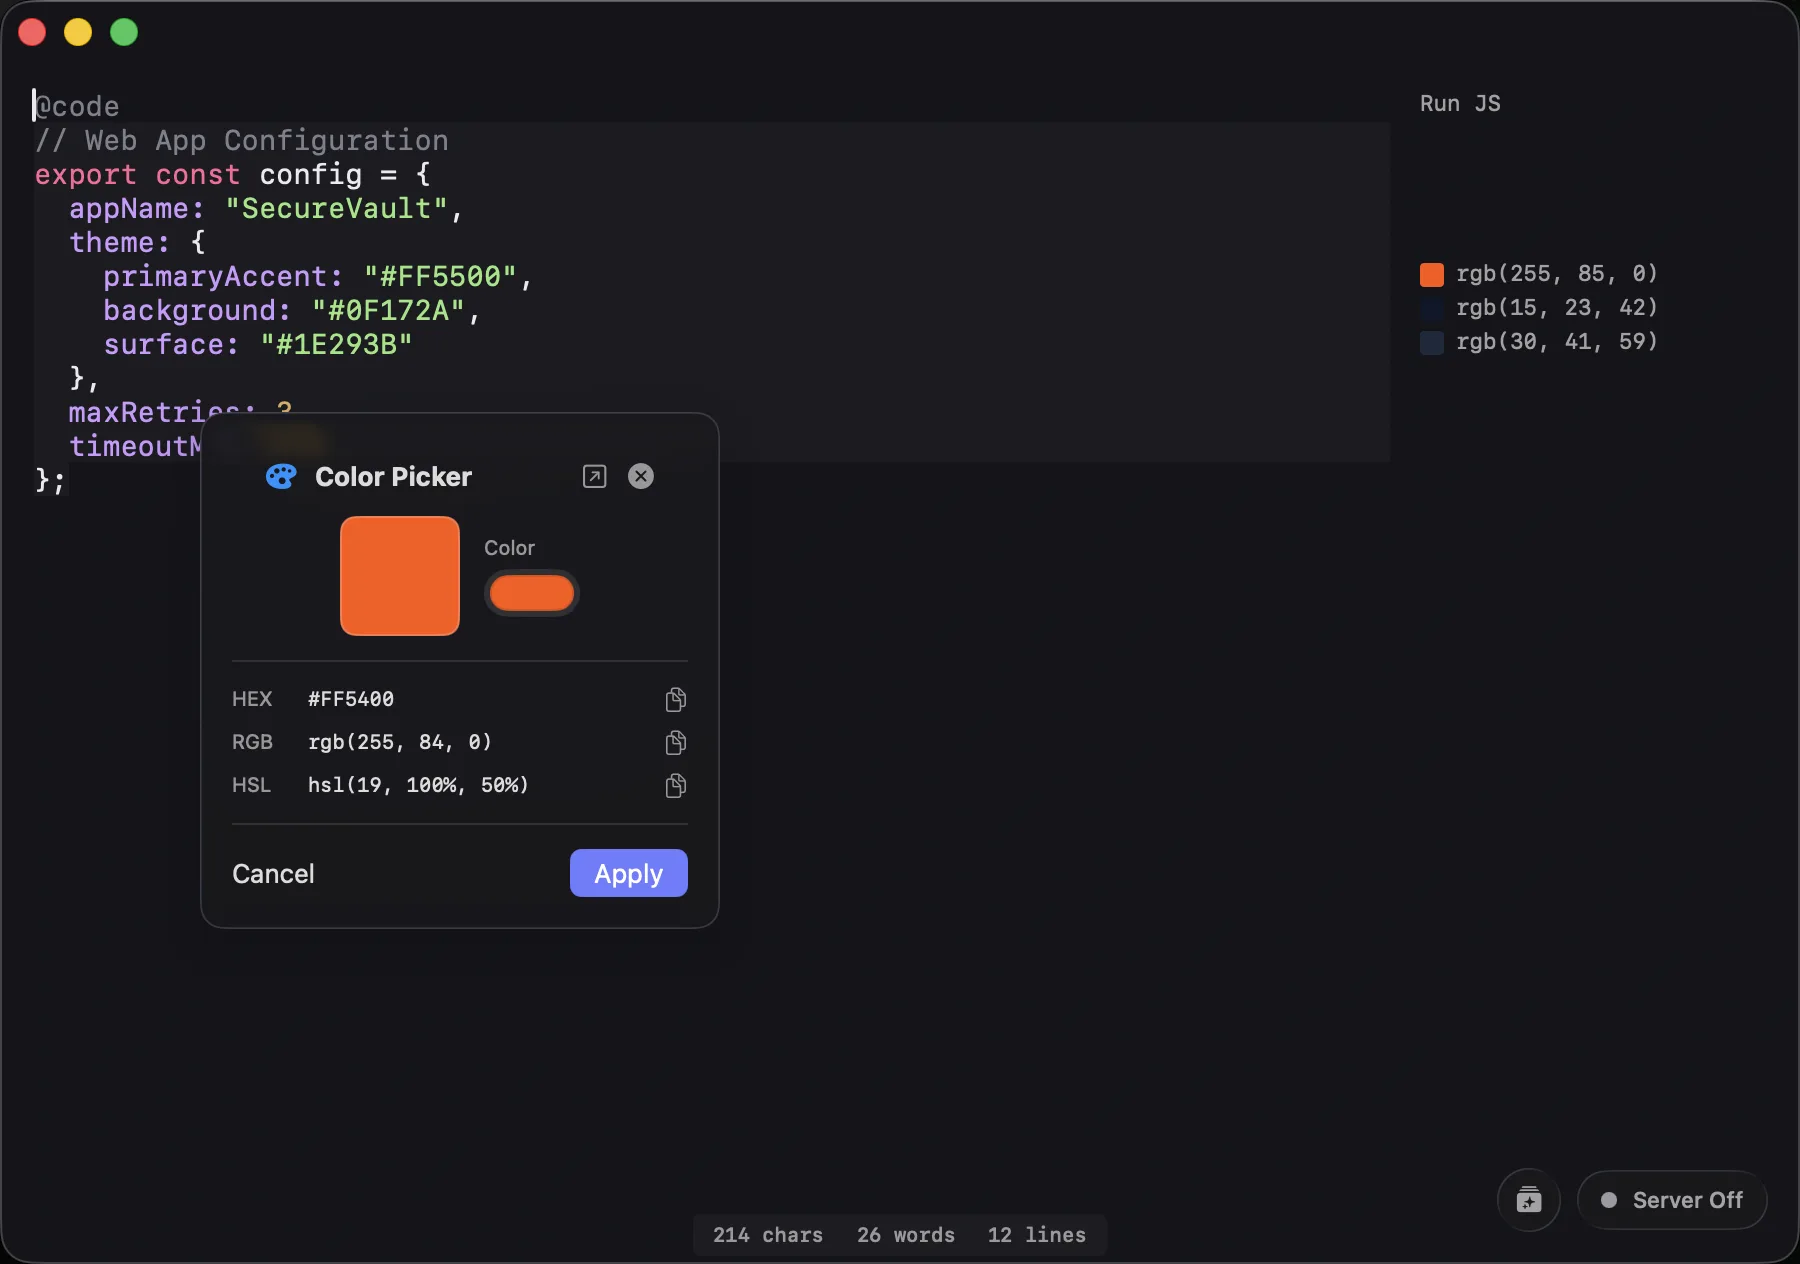Viewport: 1800px width, 1264px height.
Task: Click the rgb(15, 23, 42) result text
Action: point(1557,308)
